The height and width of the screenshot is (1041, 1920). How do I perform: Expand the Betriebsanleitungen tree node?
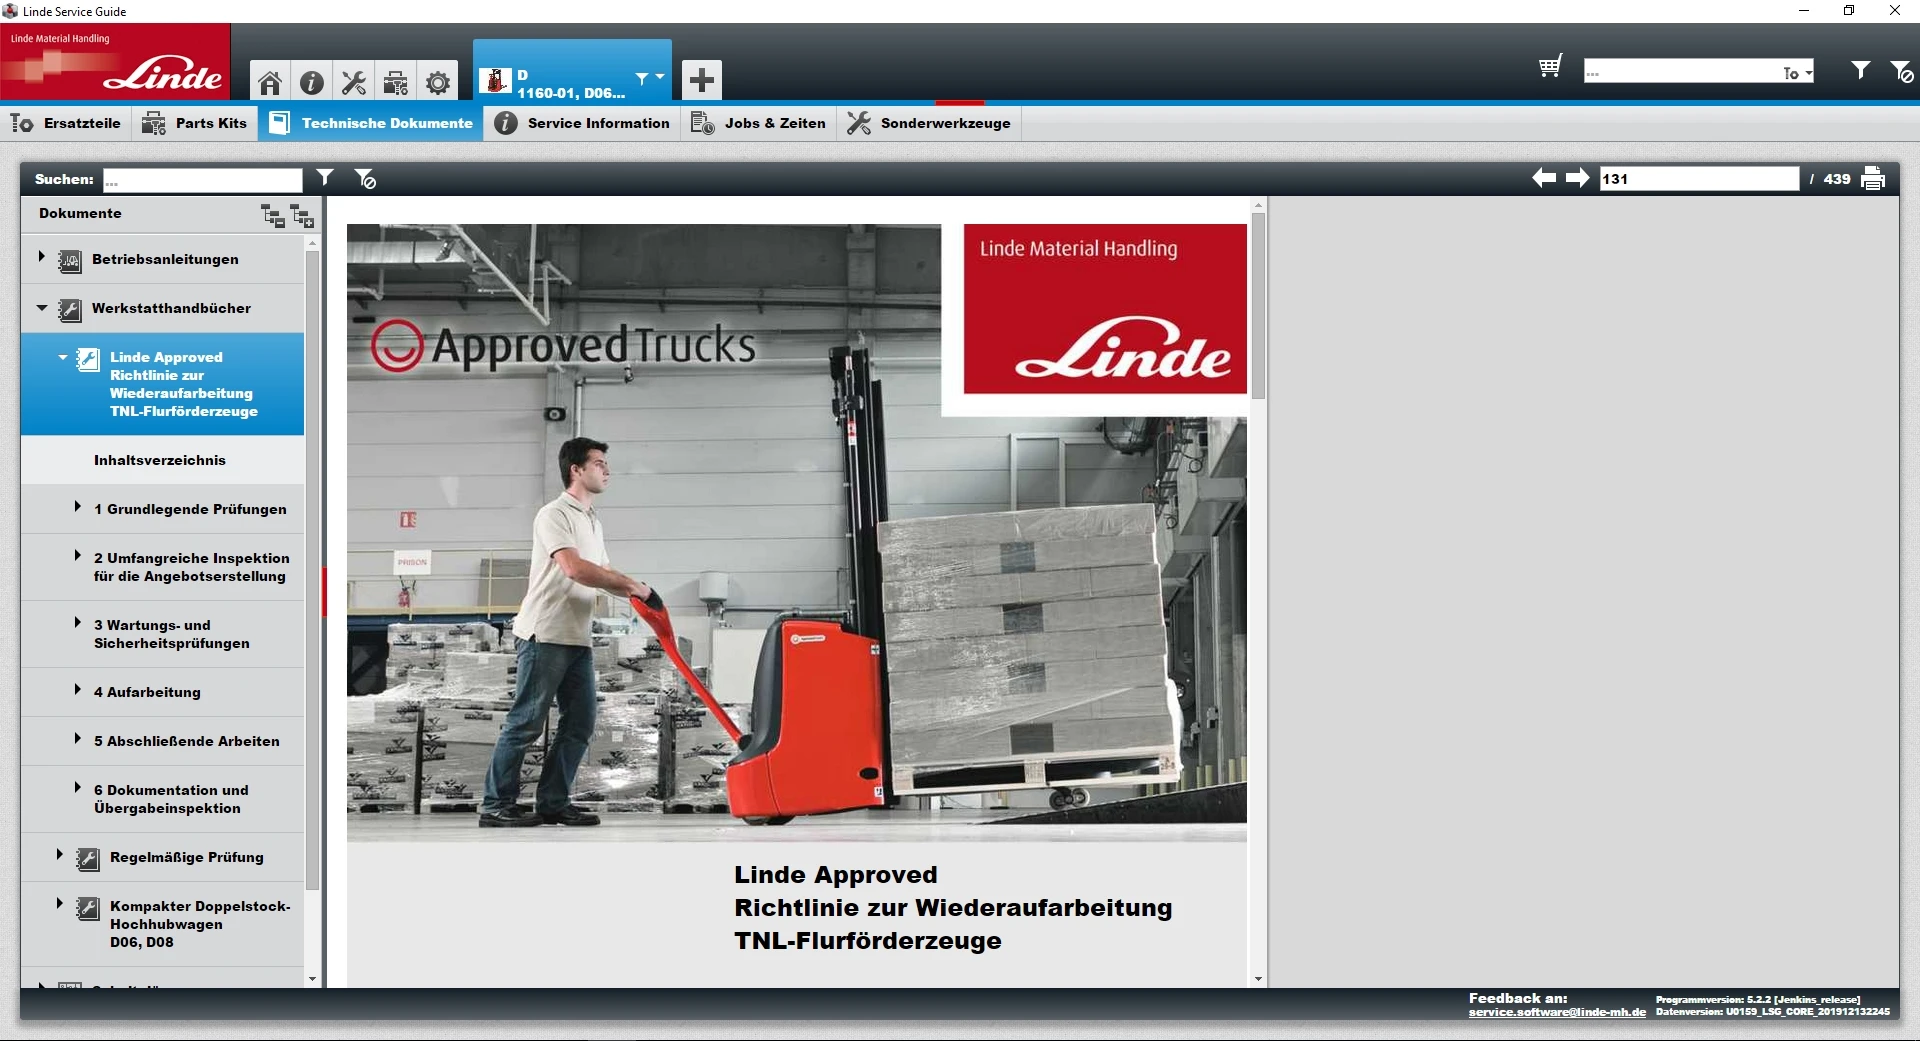tap(41, 256)
